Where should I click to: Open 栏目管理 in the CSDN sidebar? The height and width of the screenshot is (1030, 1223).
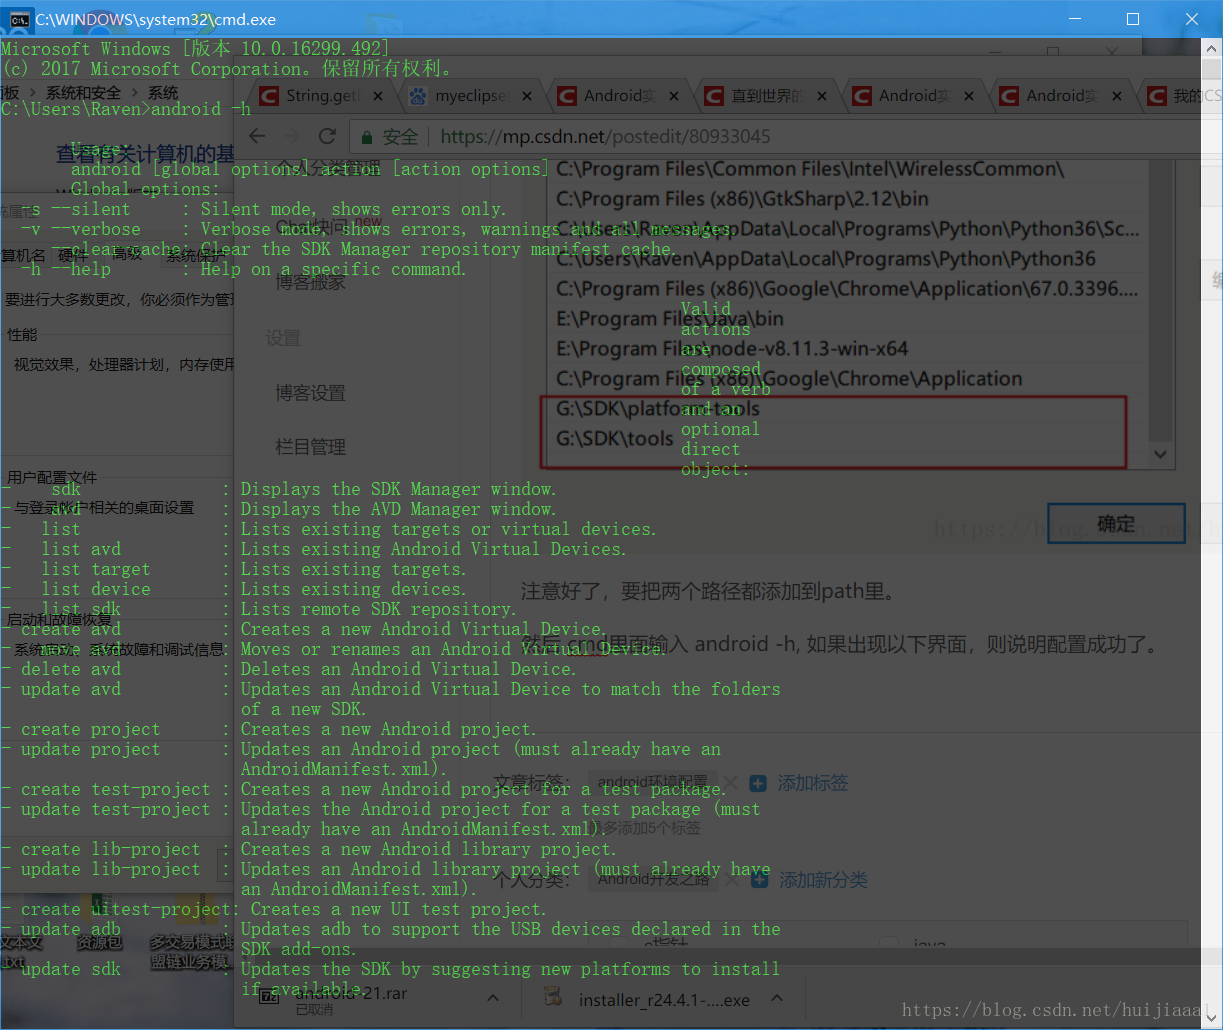[310, 447]
